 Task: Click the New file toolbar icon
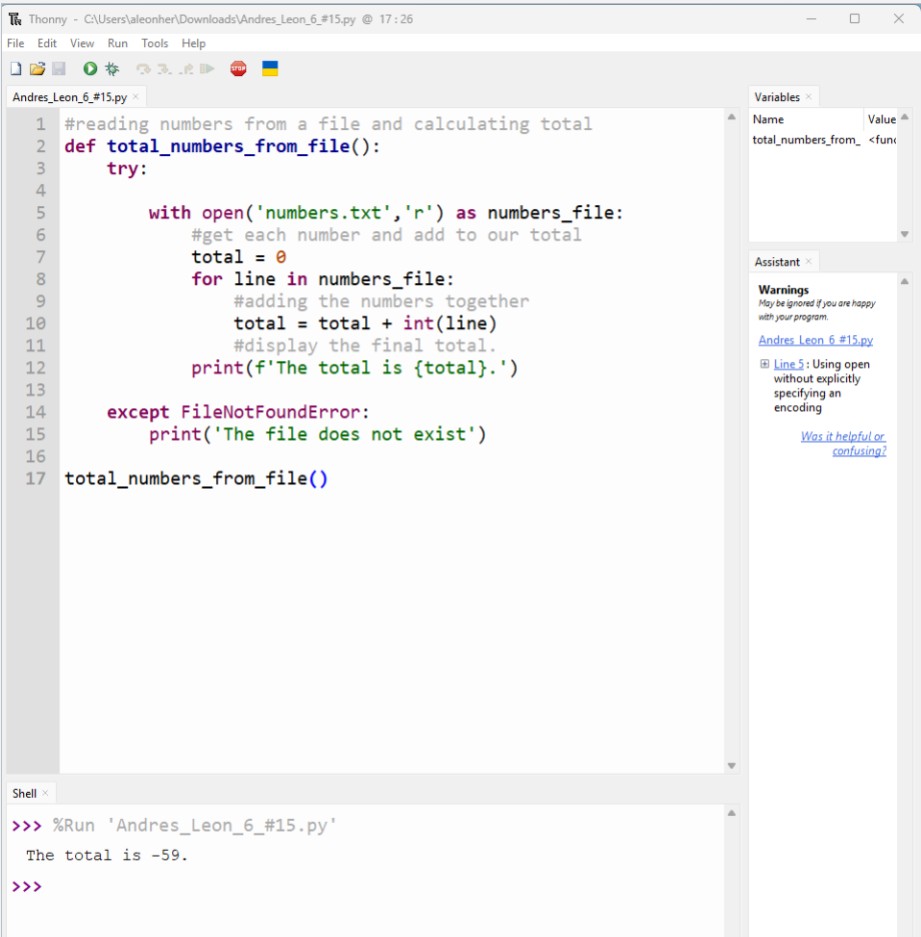coord(16,69)
